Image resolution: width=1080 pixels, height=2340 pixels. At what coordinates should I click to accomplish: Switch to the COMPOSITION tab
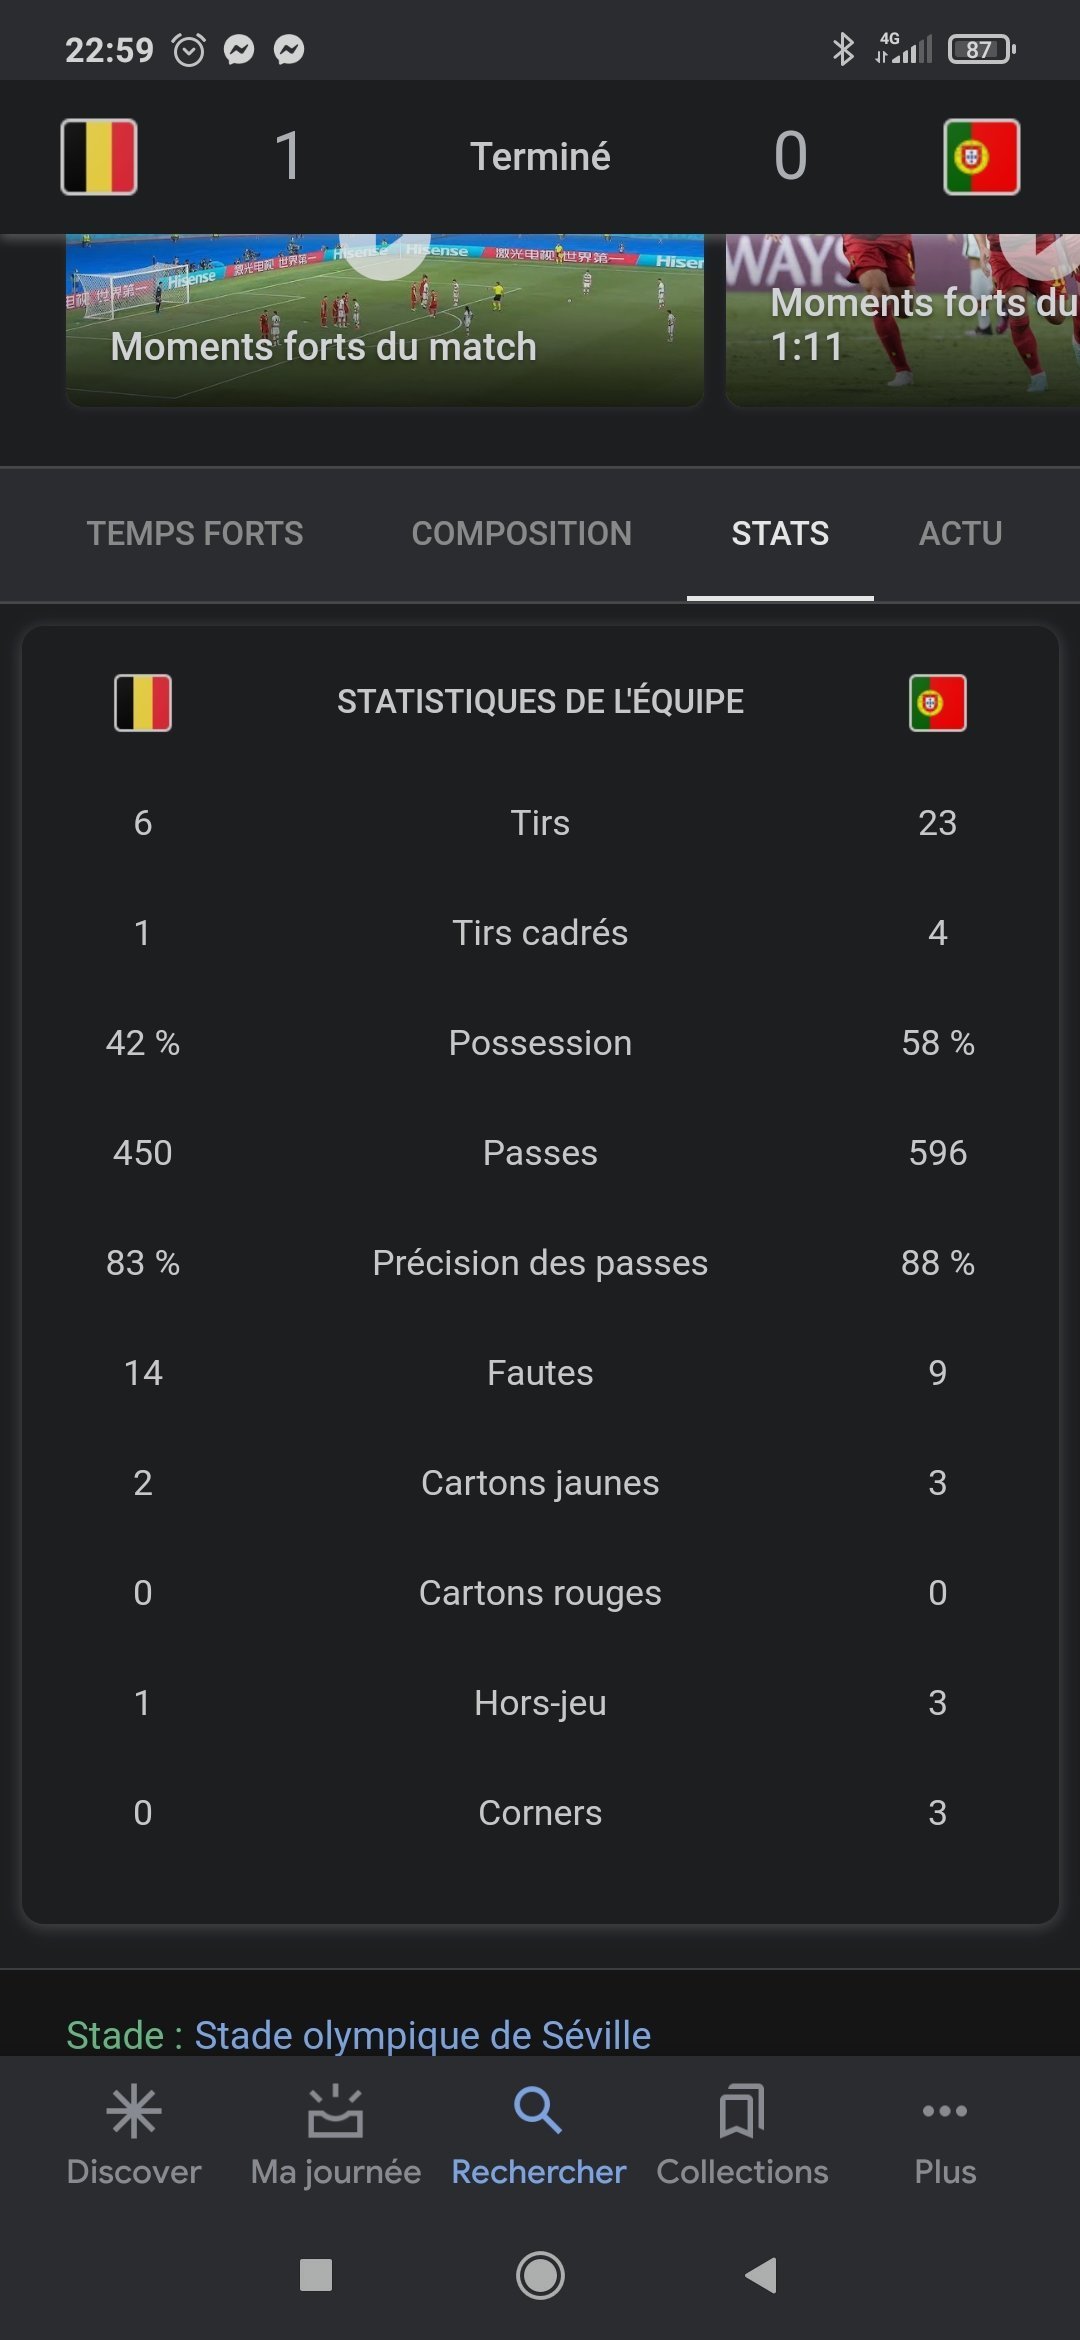pyautogui.click(x=522, y=534)
